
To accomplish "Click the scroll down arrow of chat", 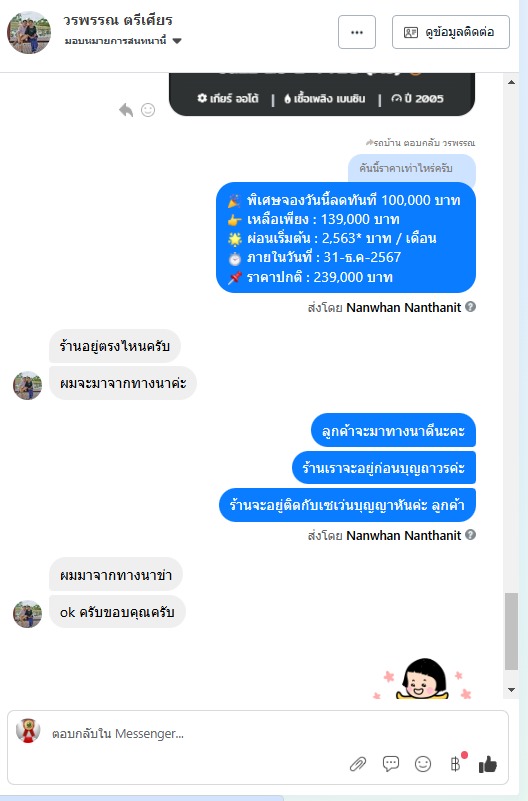I will pyautogui.click(x=511, y=690).
